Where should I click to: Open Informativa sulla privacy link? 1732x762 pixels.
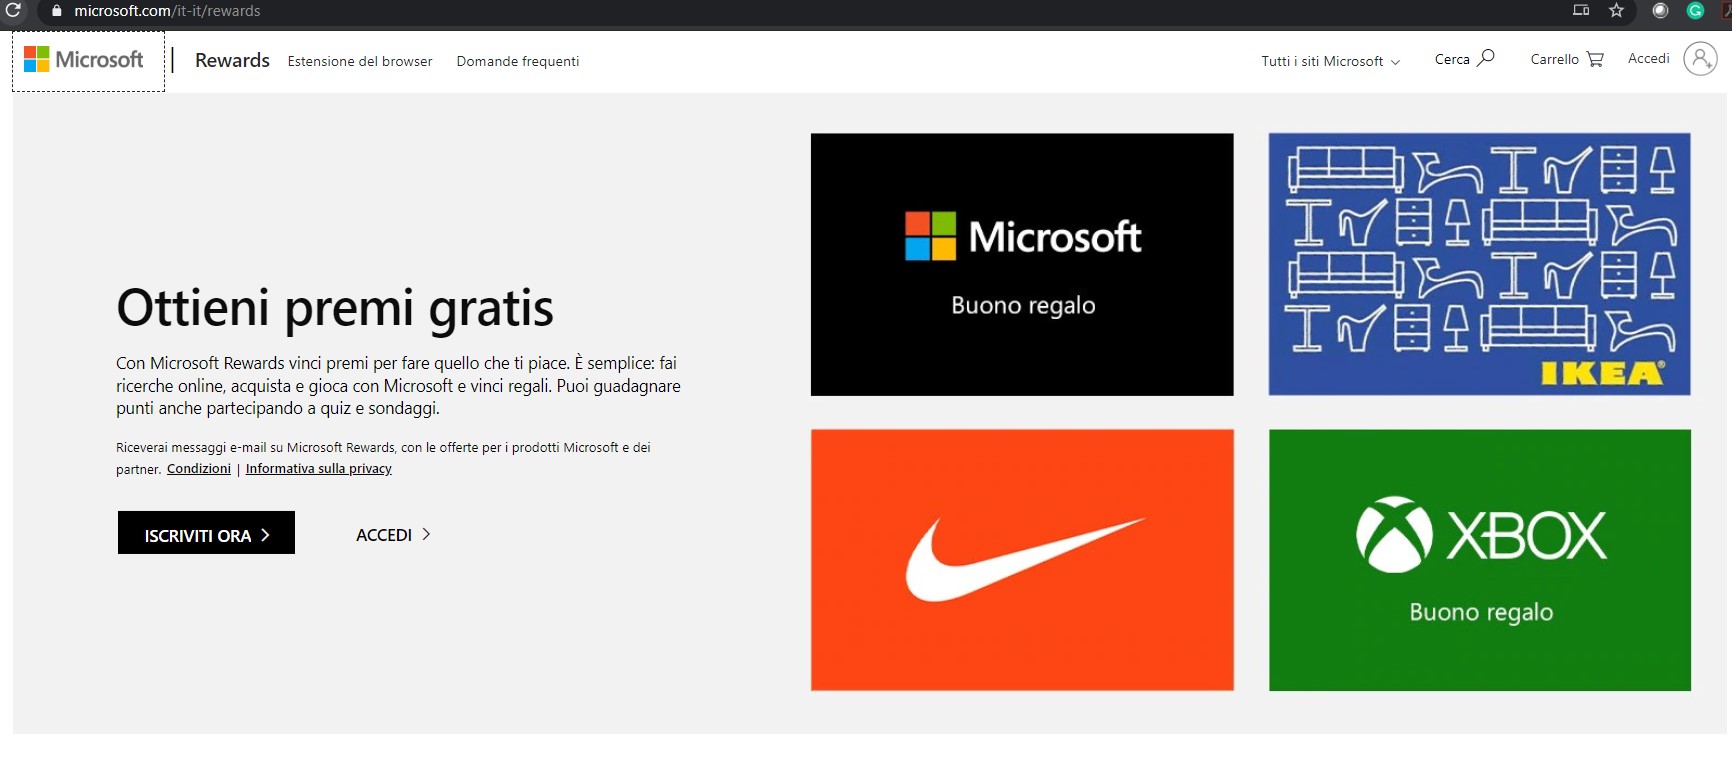coord(318,469)
